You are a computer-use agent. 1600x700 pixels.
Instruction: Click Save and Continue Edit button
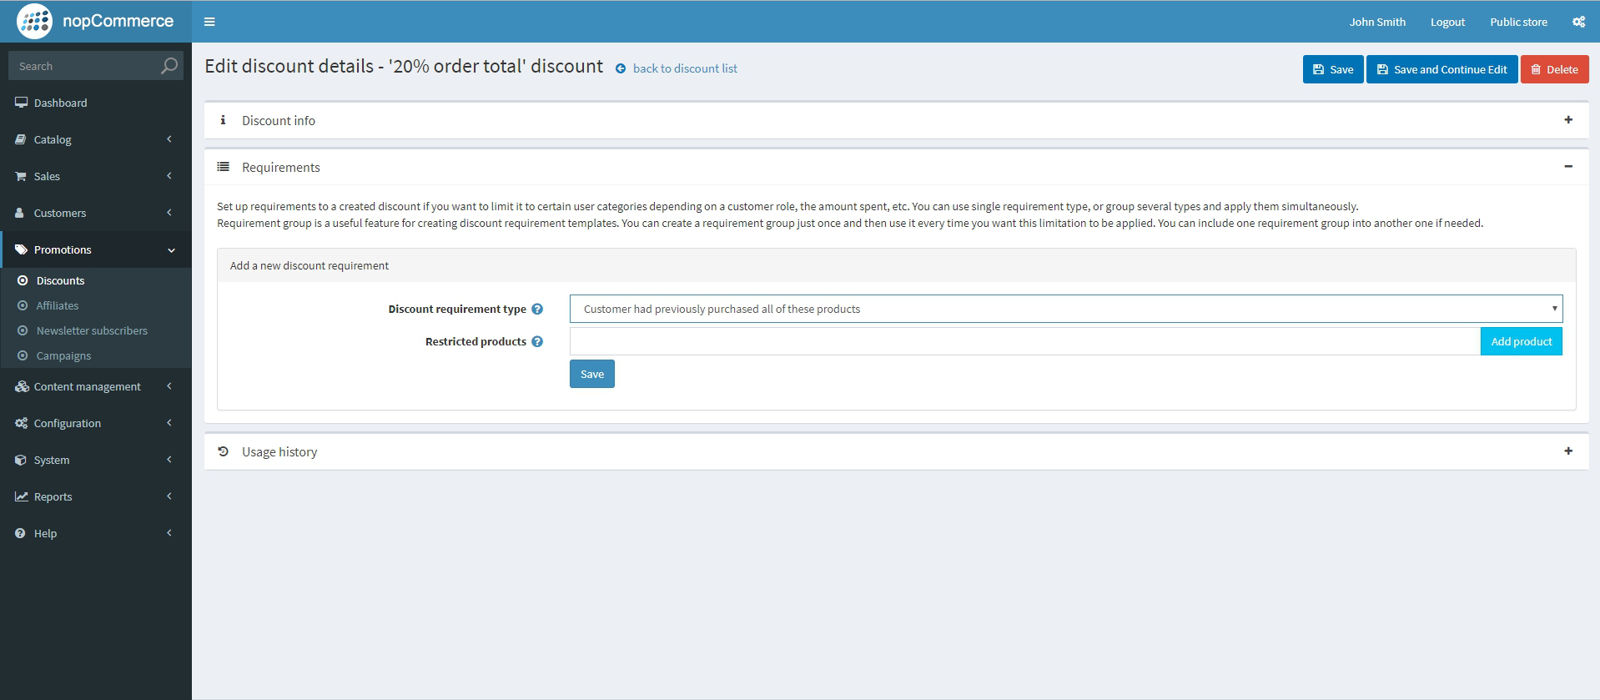[1441, 69]
